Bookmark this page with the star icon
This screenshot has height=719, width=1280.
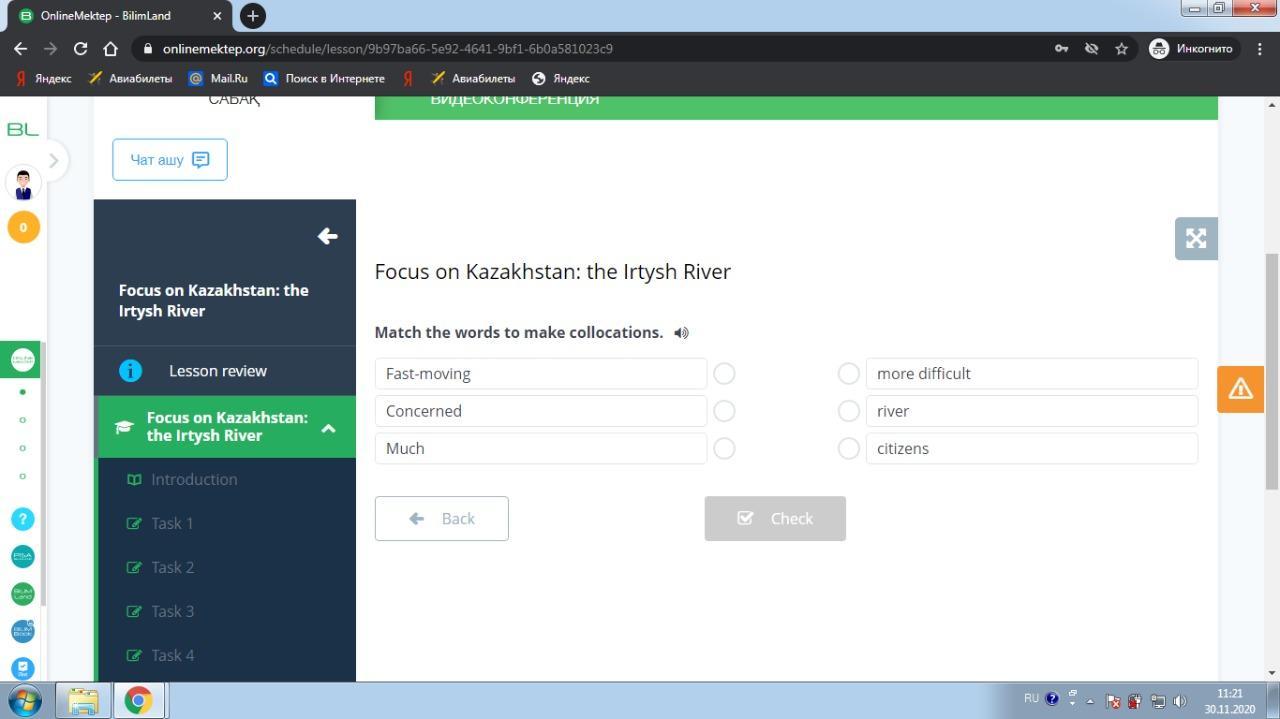pos(1121,48)
